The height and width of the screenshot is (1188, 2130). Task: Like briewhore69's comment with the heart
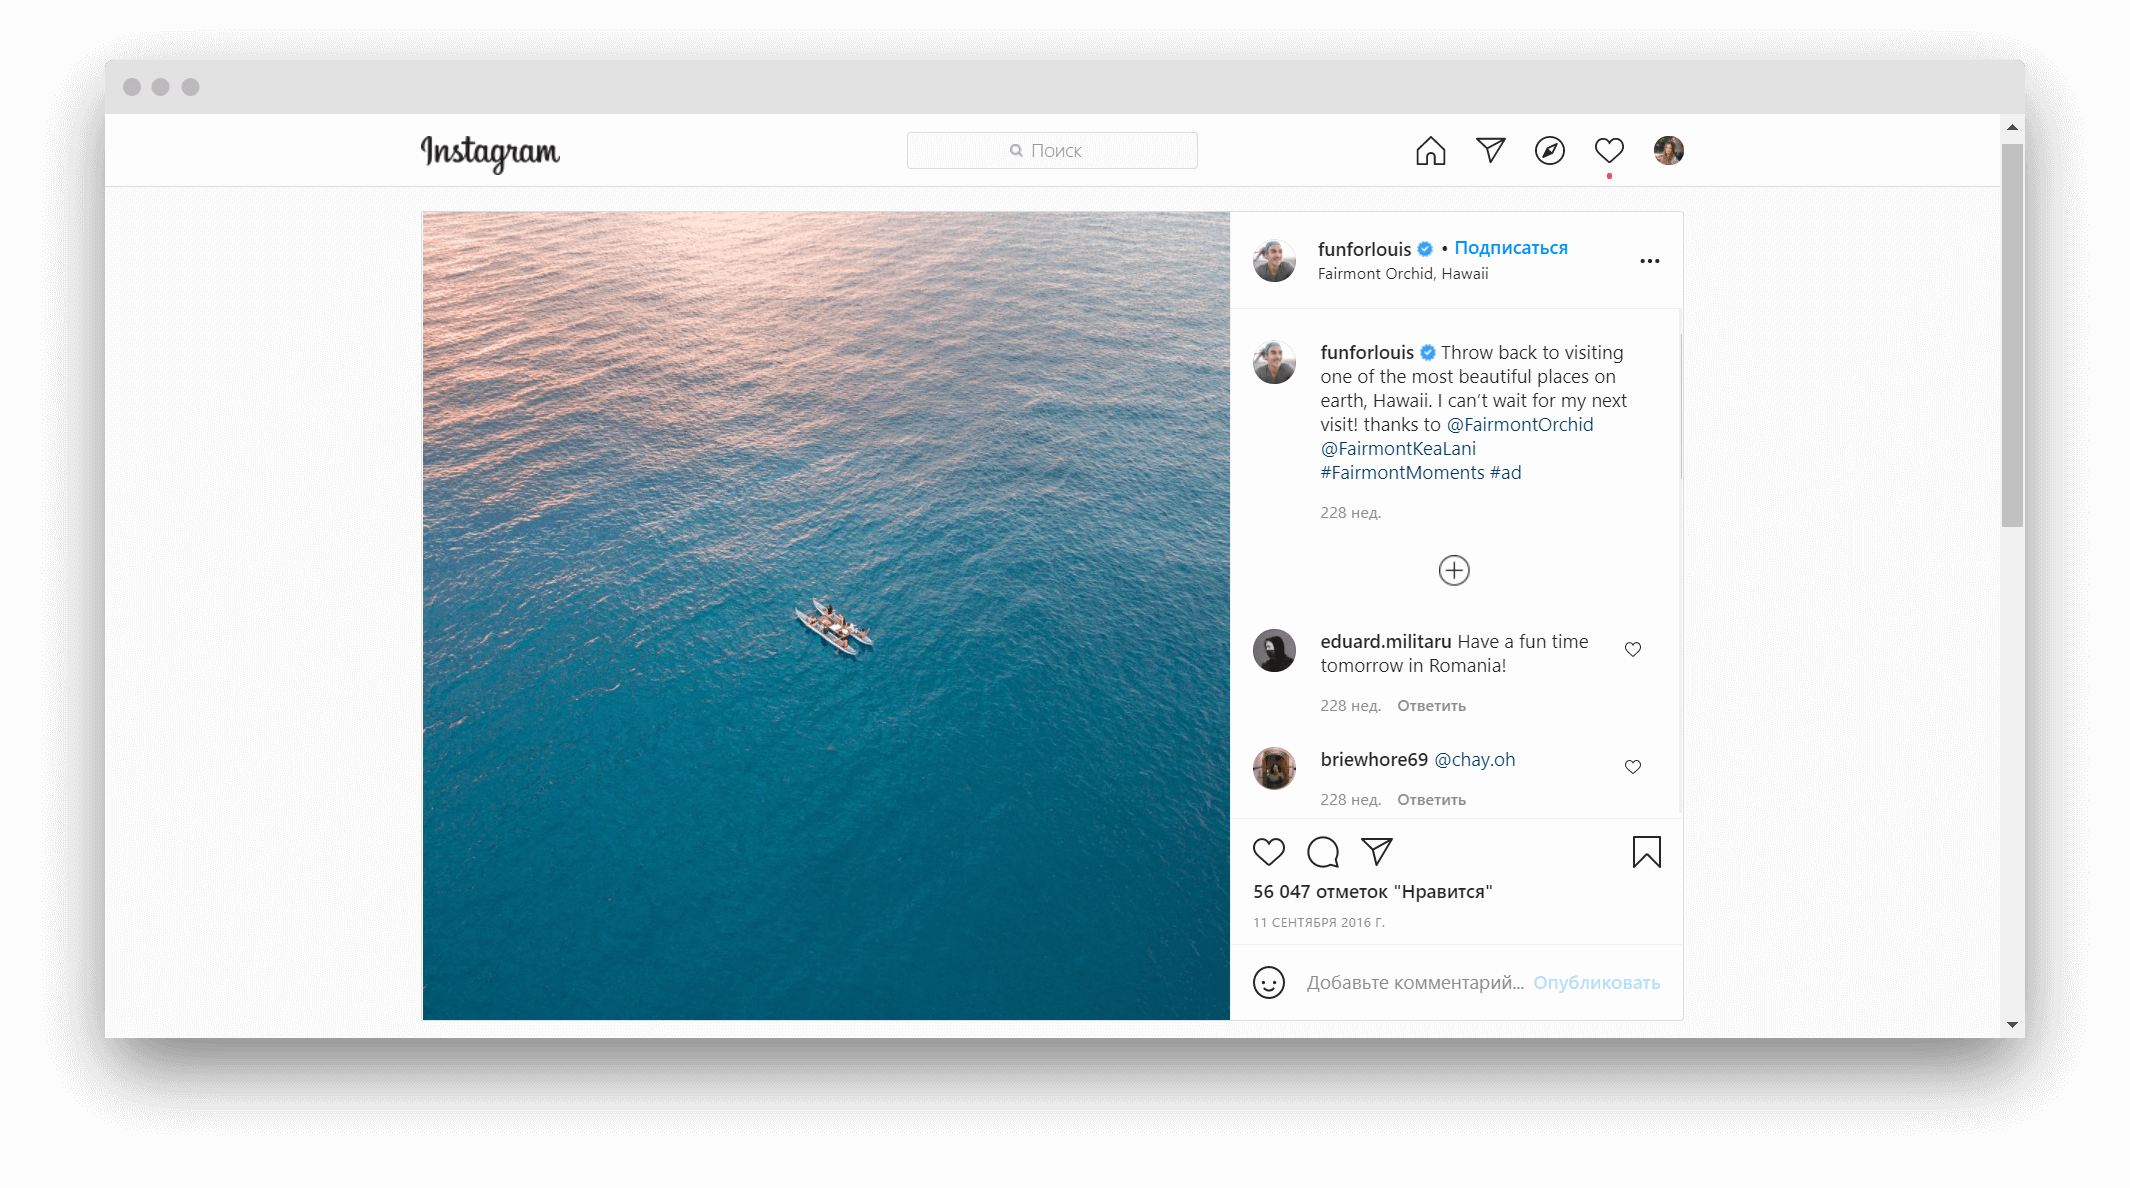tap(1632, 767)
